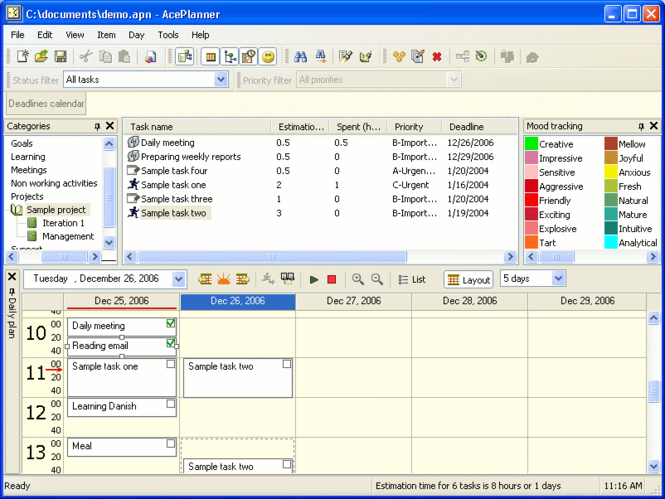
Task: Select the green Creative mood swatch
Action: [531, 144]
